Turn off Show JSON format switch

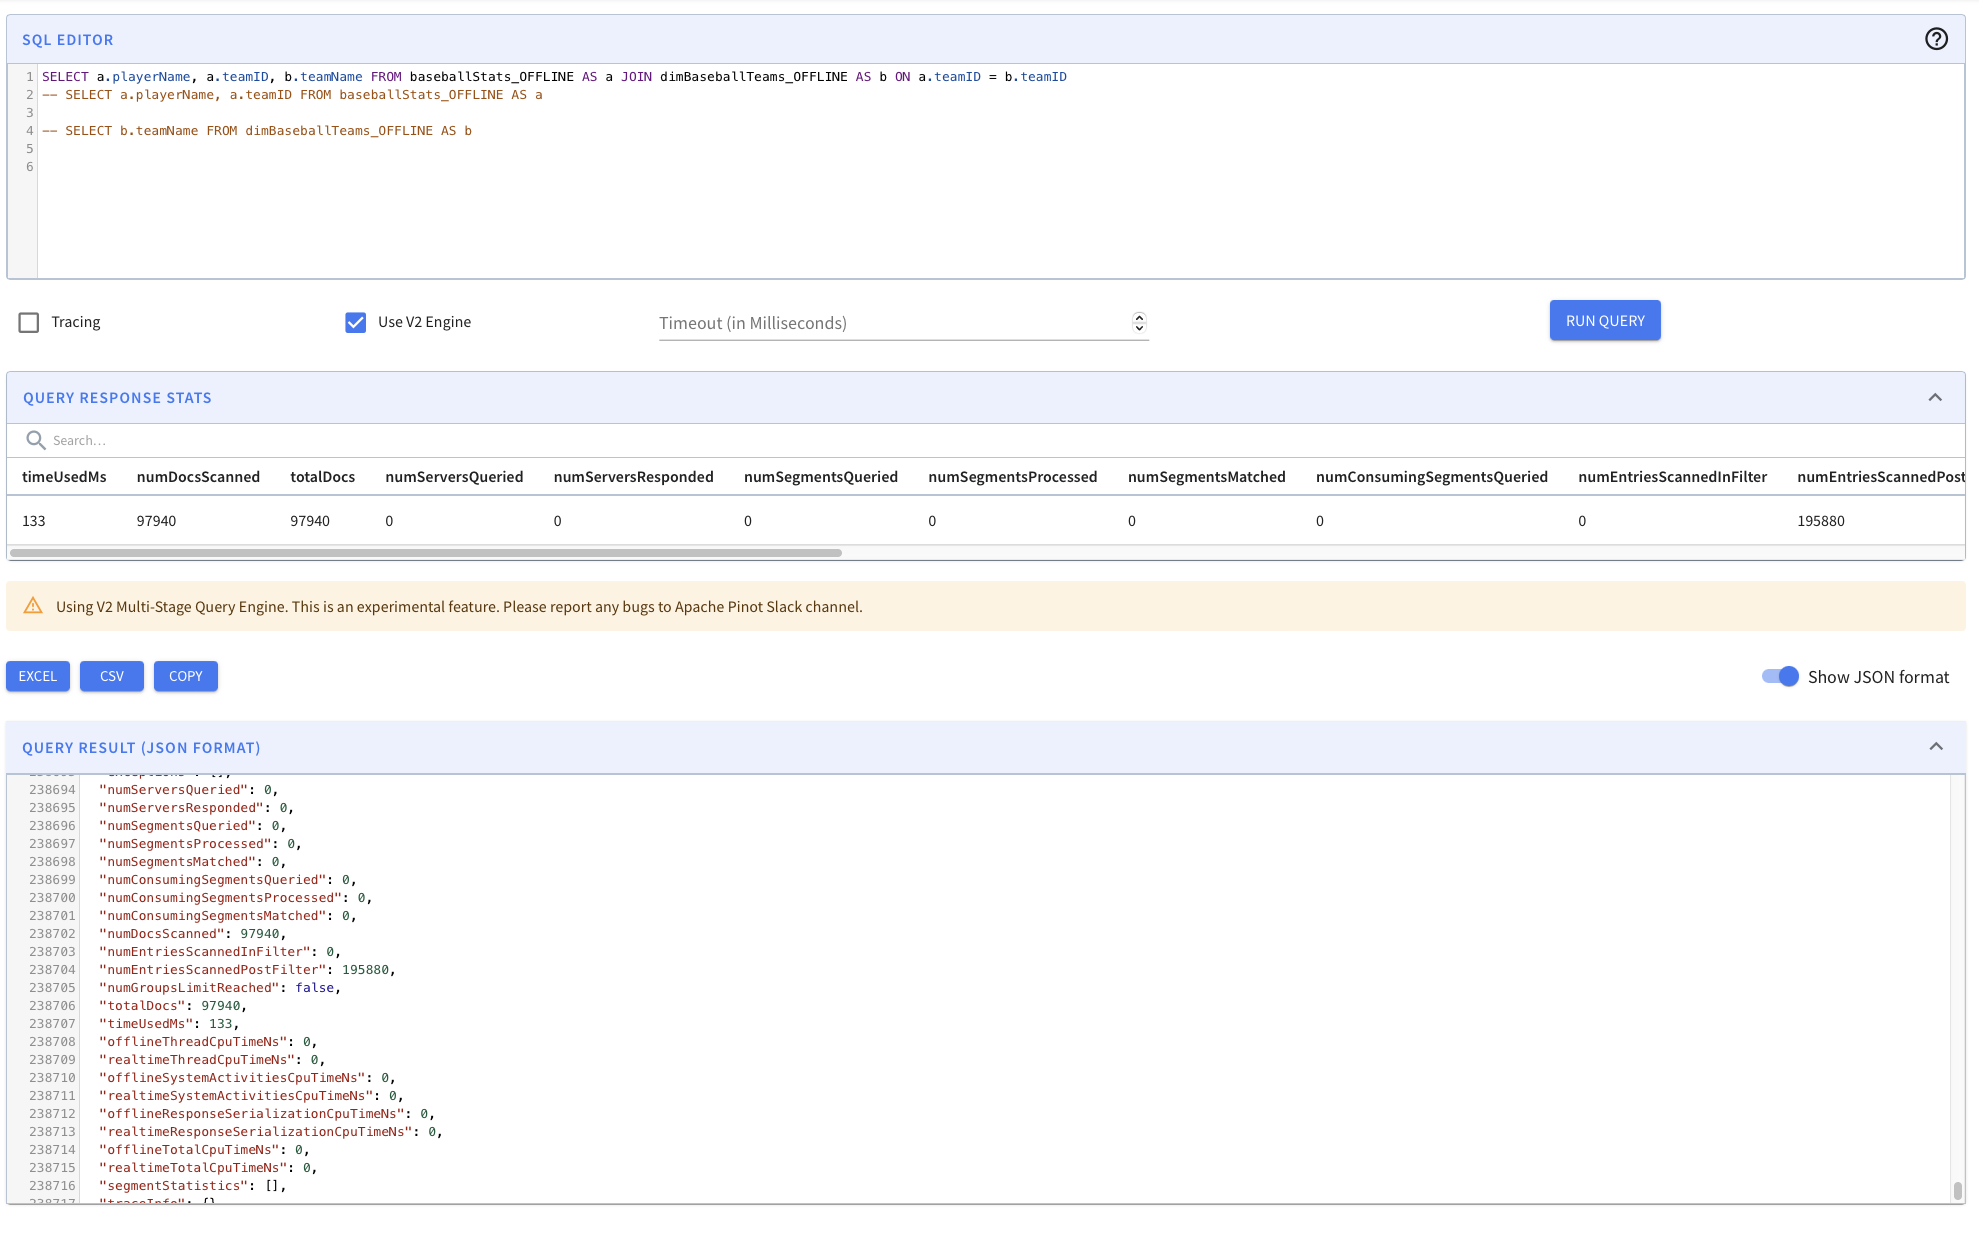pyautogui.click(x=1780, y=677)
